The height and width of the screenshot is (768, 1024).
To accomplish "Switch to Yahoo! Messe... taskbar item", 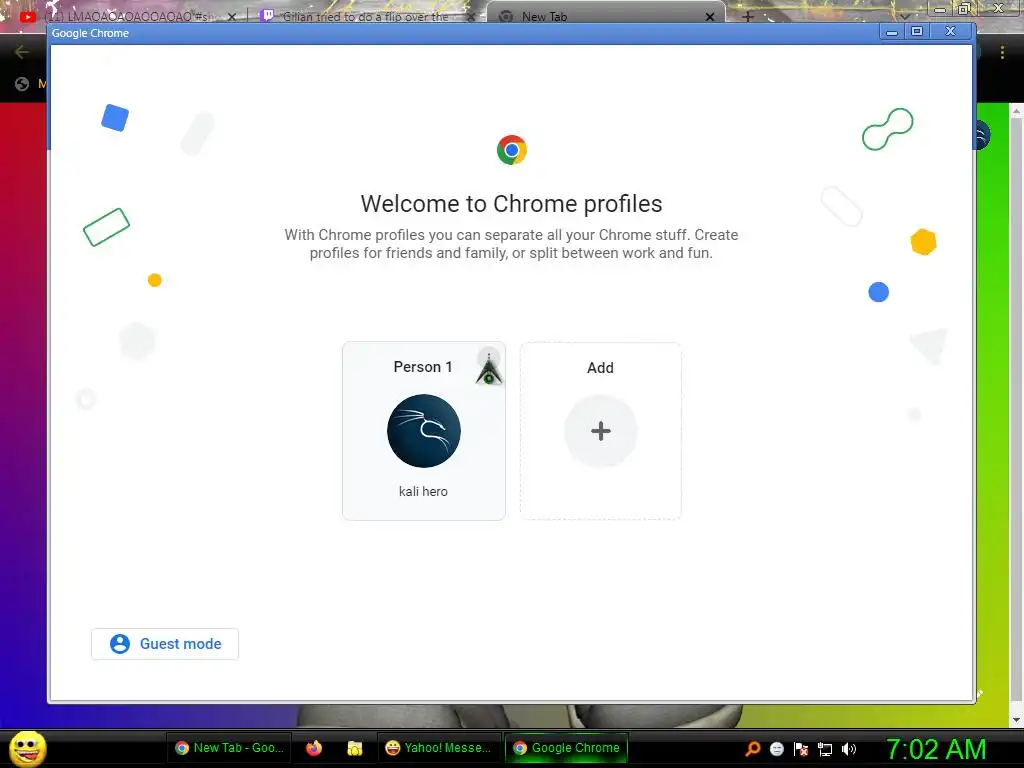I will pyautogui.click(x=438, y=748).
